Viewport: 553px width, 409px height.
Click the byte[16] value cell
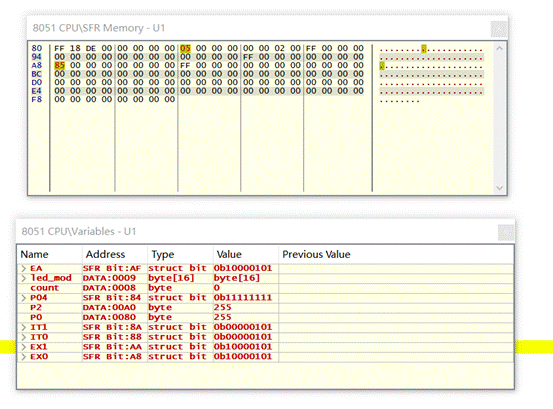click(x=237, y=278)
